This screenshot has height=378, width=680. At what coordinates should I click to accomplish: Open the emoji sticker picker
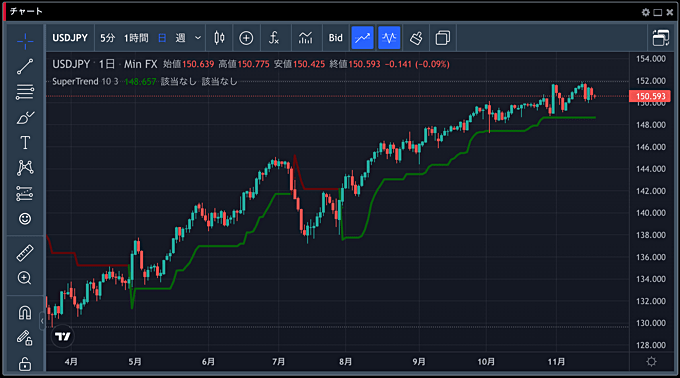pyautogui.click(x=25, y=218)
